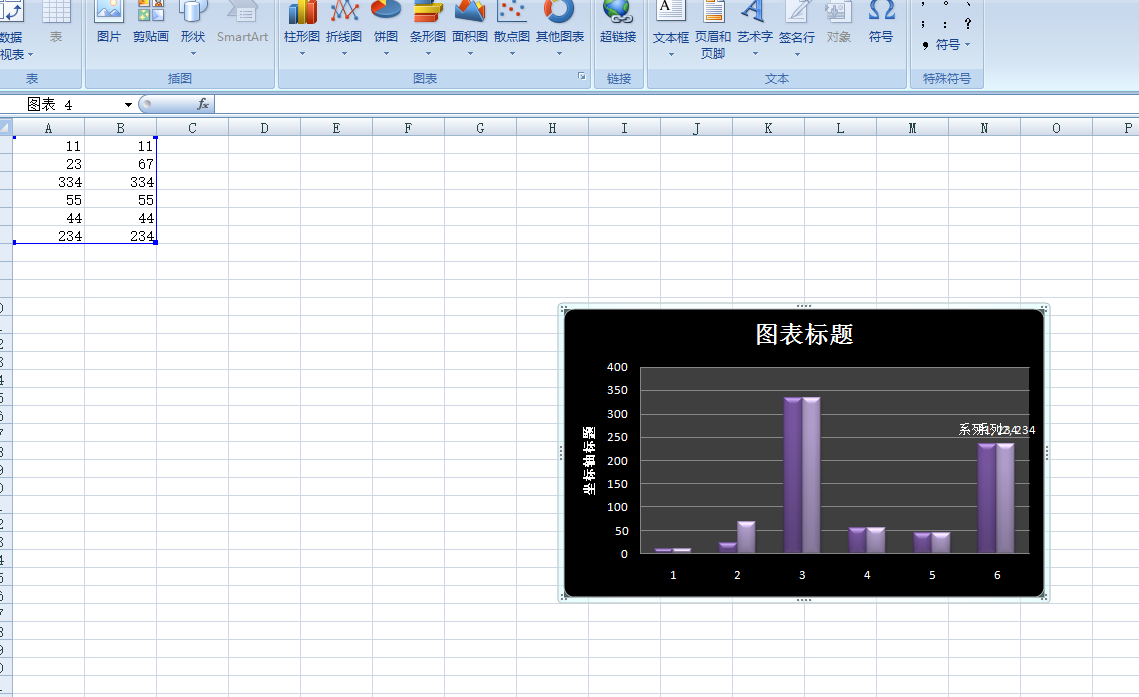Expand the line chart dropdown arrow

click(344, 54)
